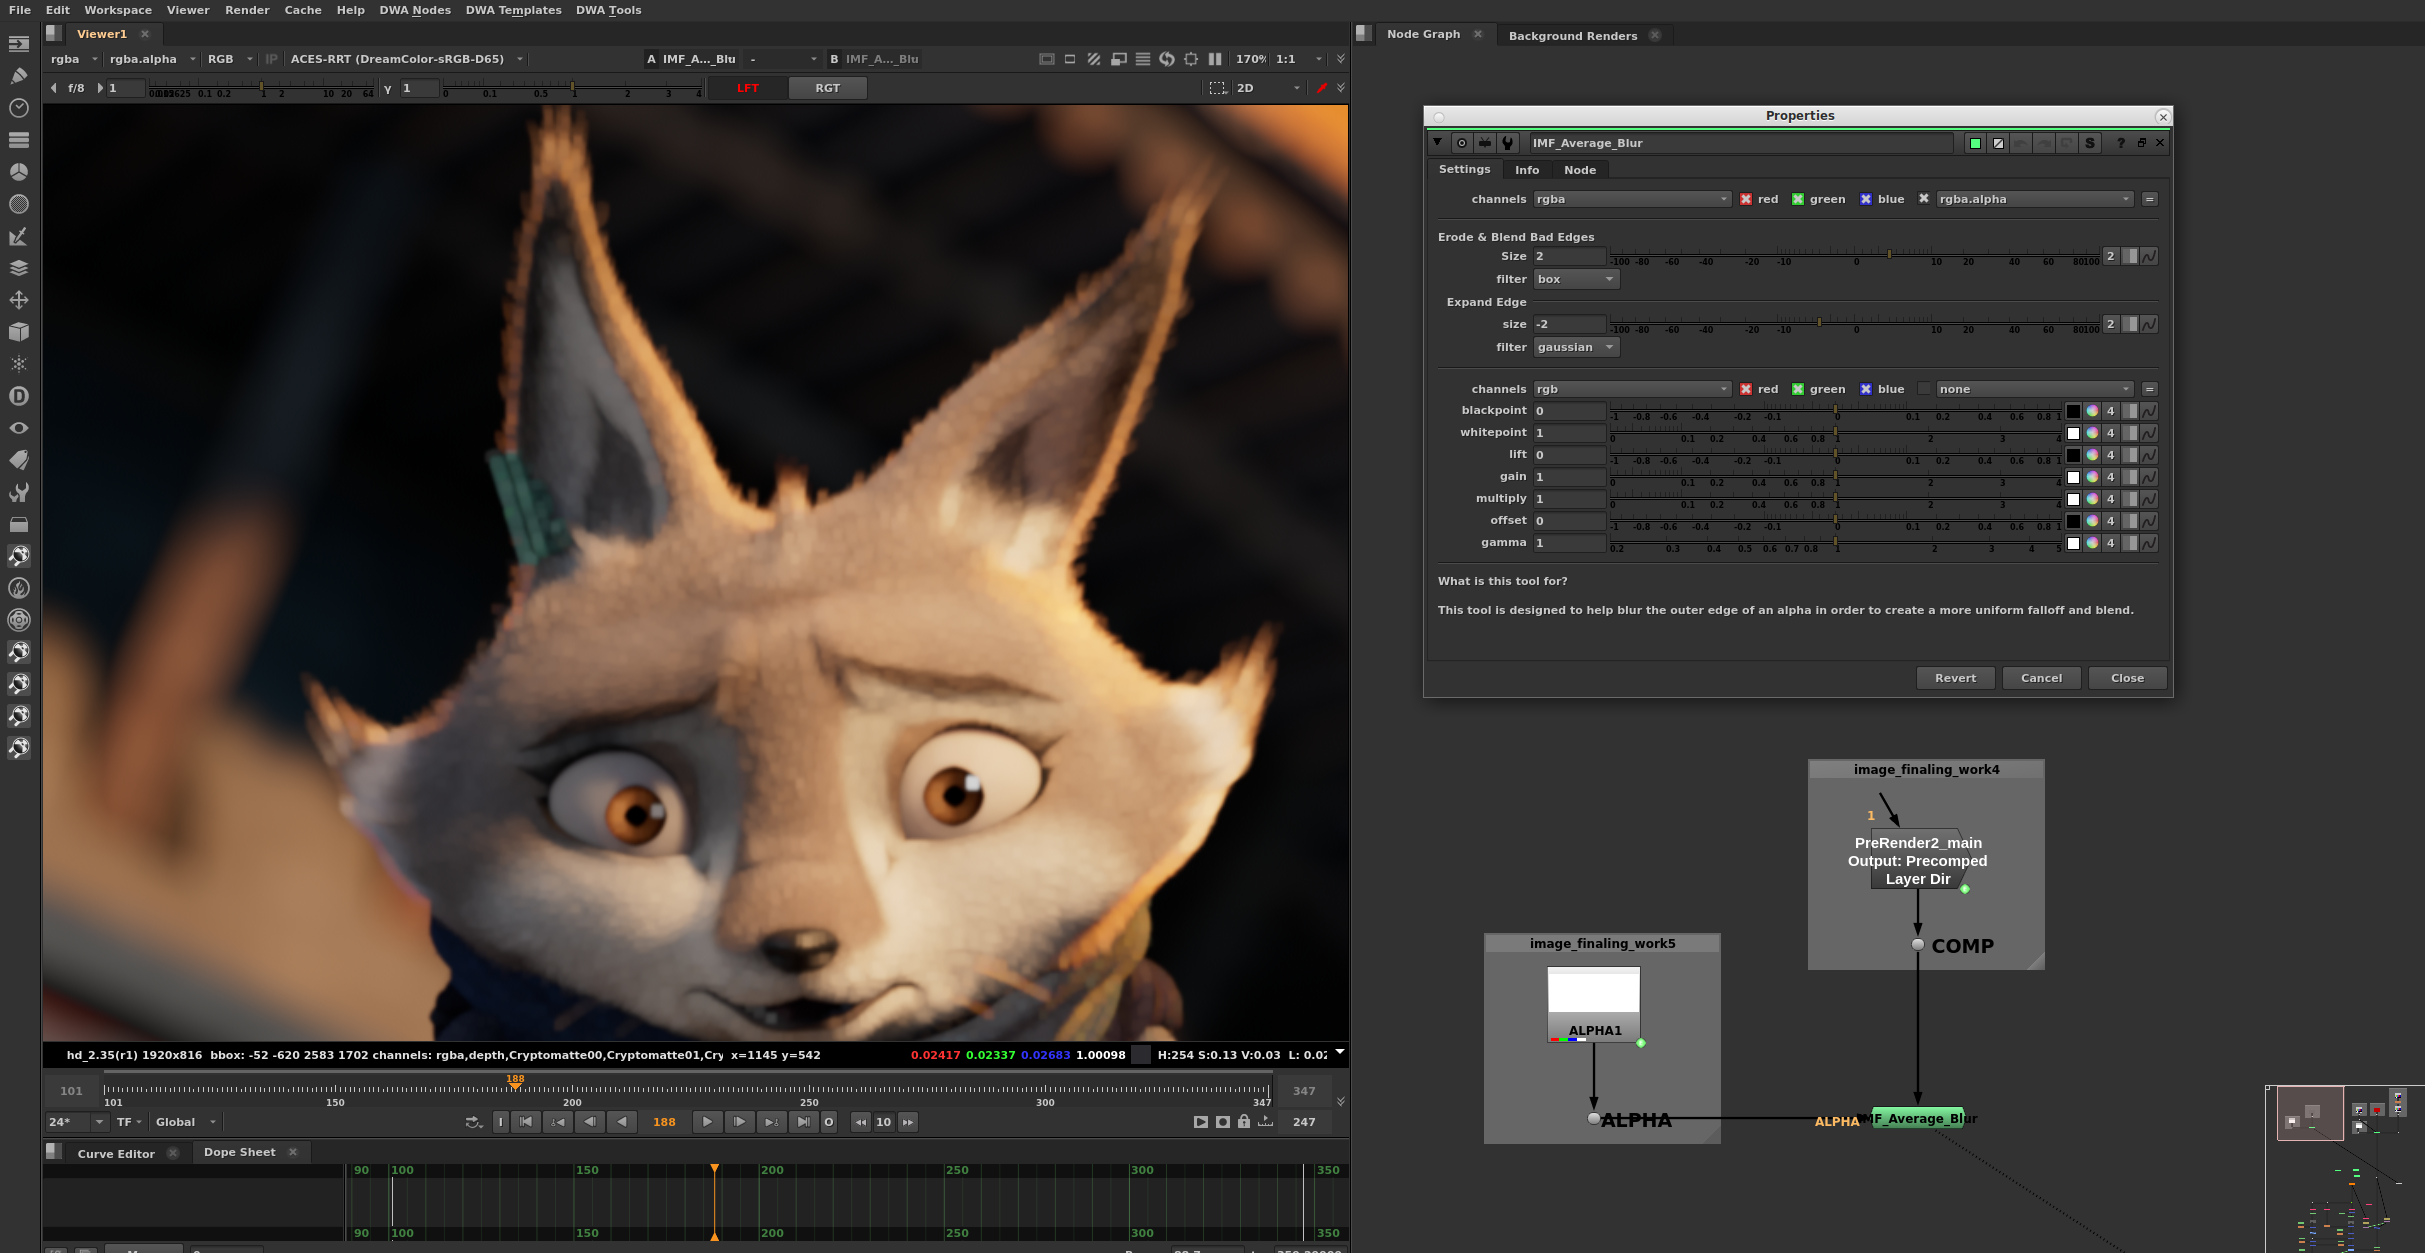Image resolution: width=2425 pixels, height=1253 pixels.
Task: Toggle the rgba.alpha channel checkbox
Action: [x=1924, y=199]
